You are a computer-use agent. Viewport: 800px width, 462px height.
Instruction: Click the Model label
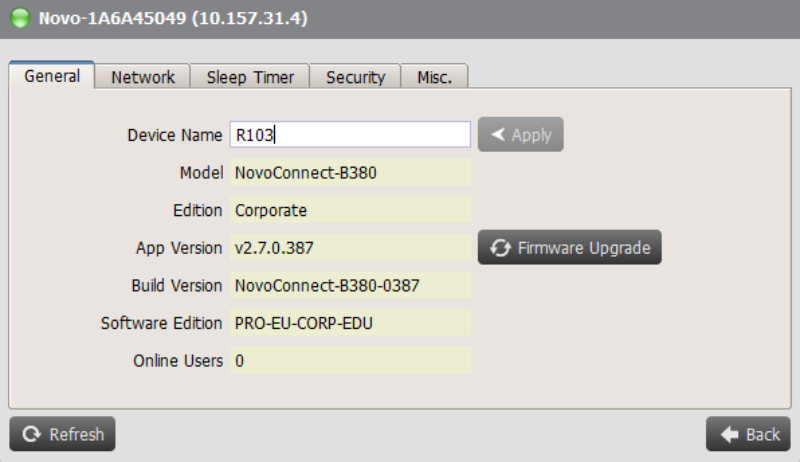[201, 173]
